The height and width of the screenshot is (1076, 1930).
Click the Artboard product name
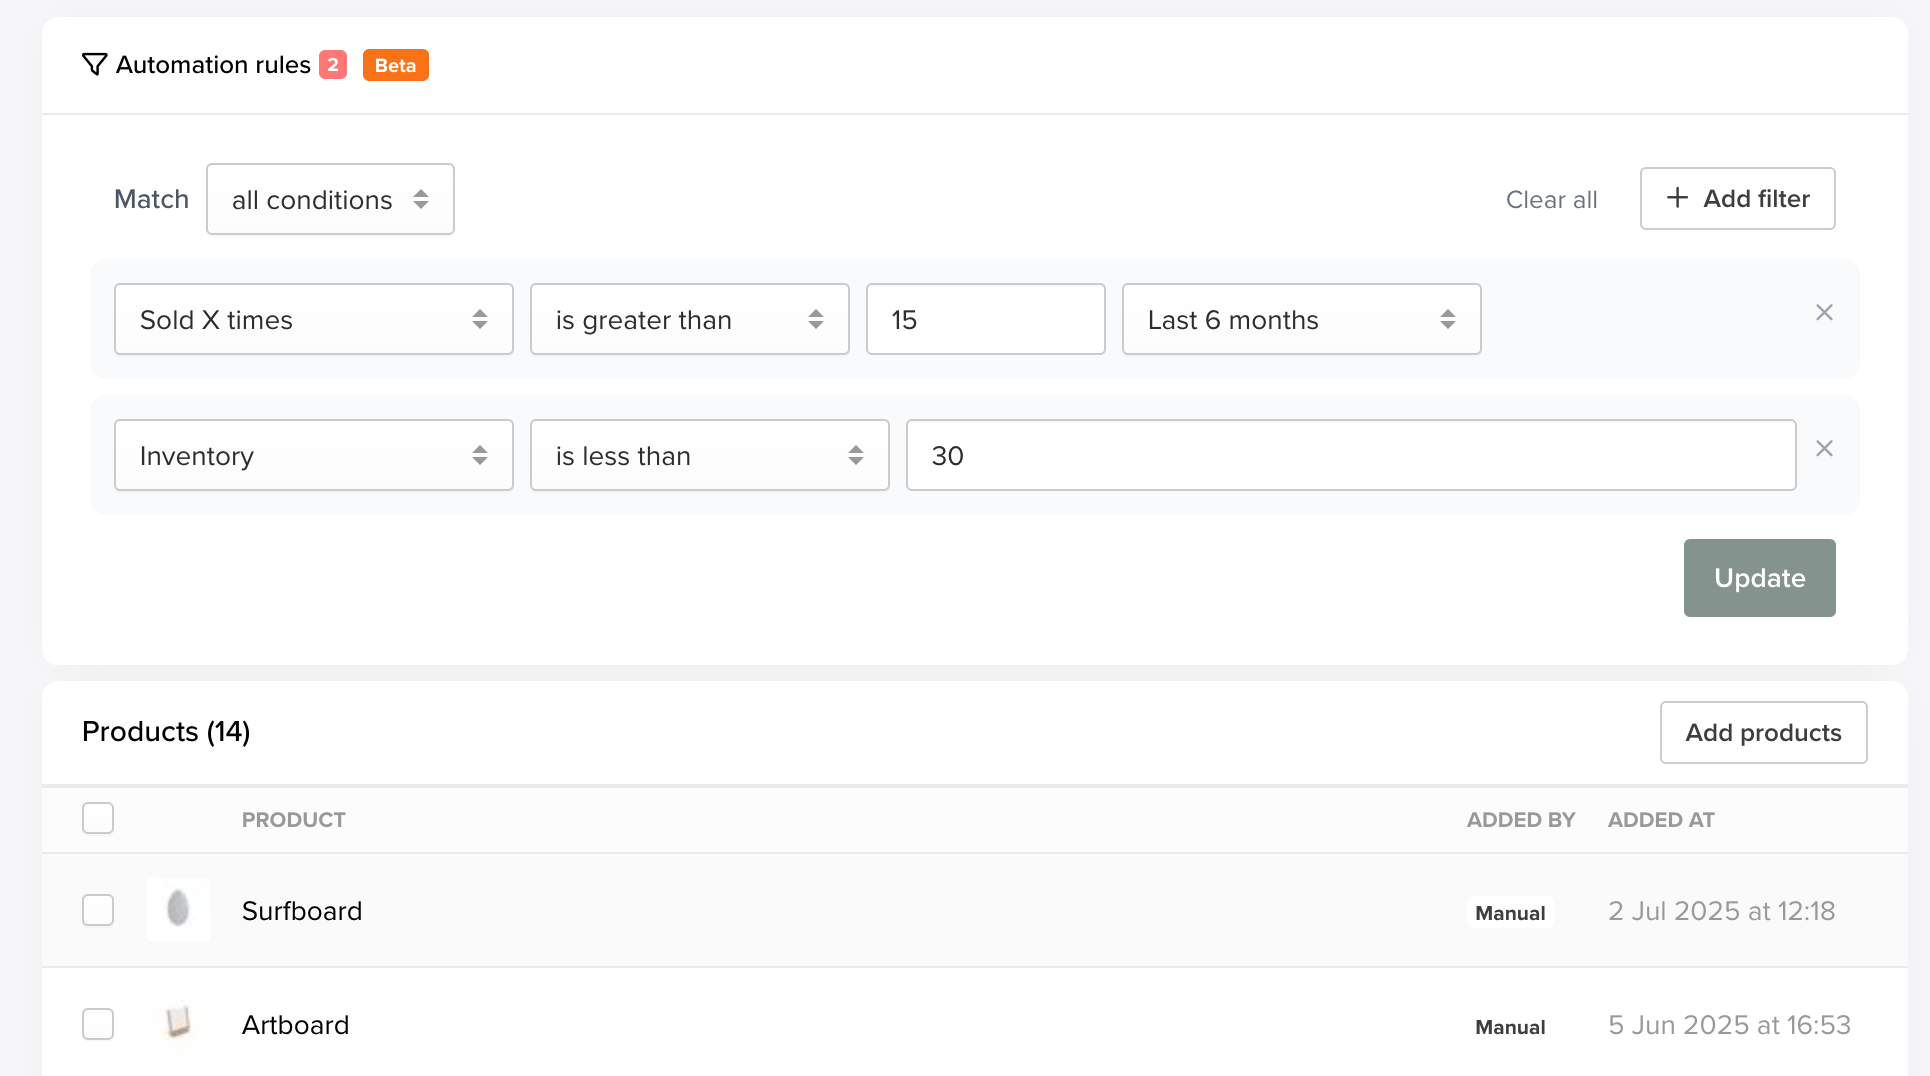tap(296, 1025)
